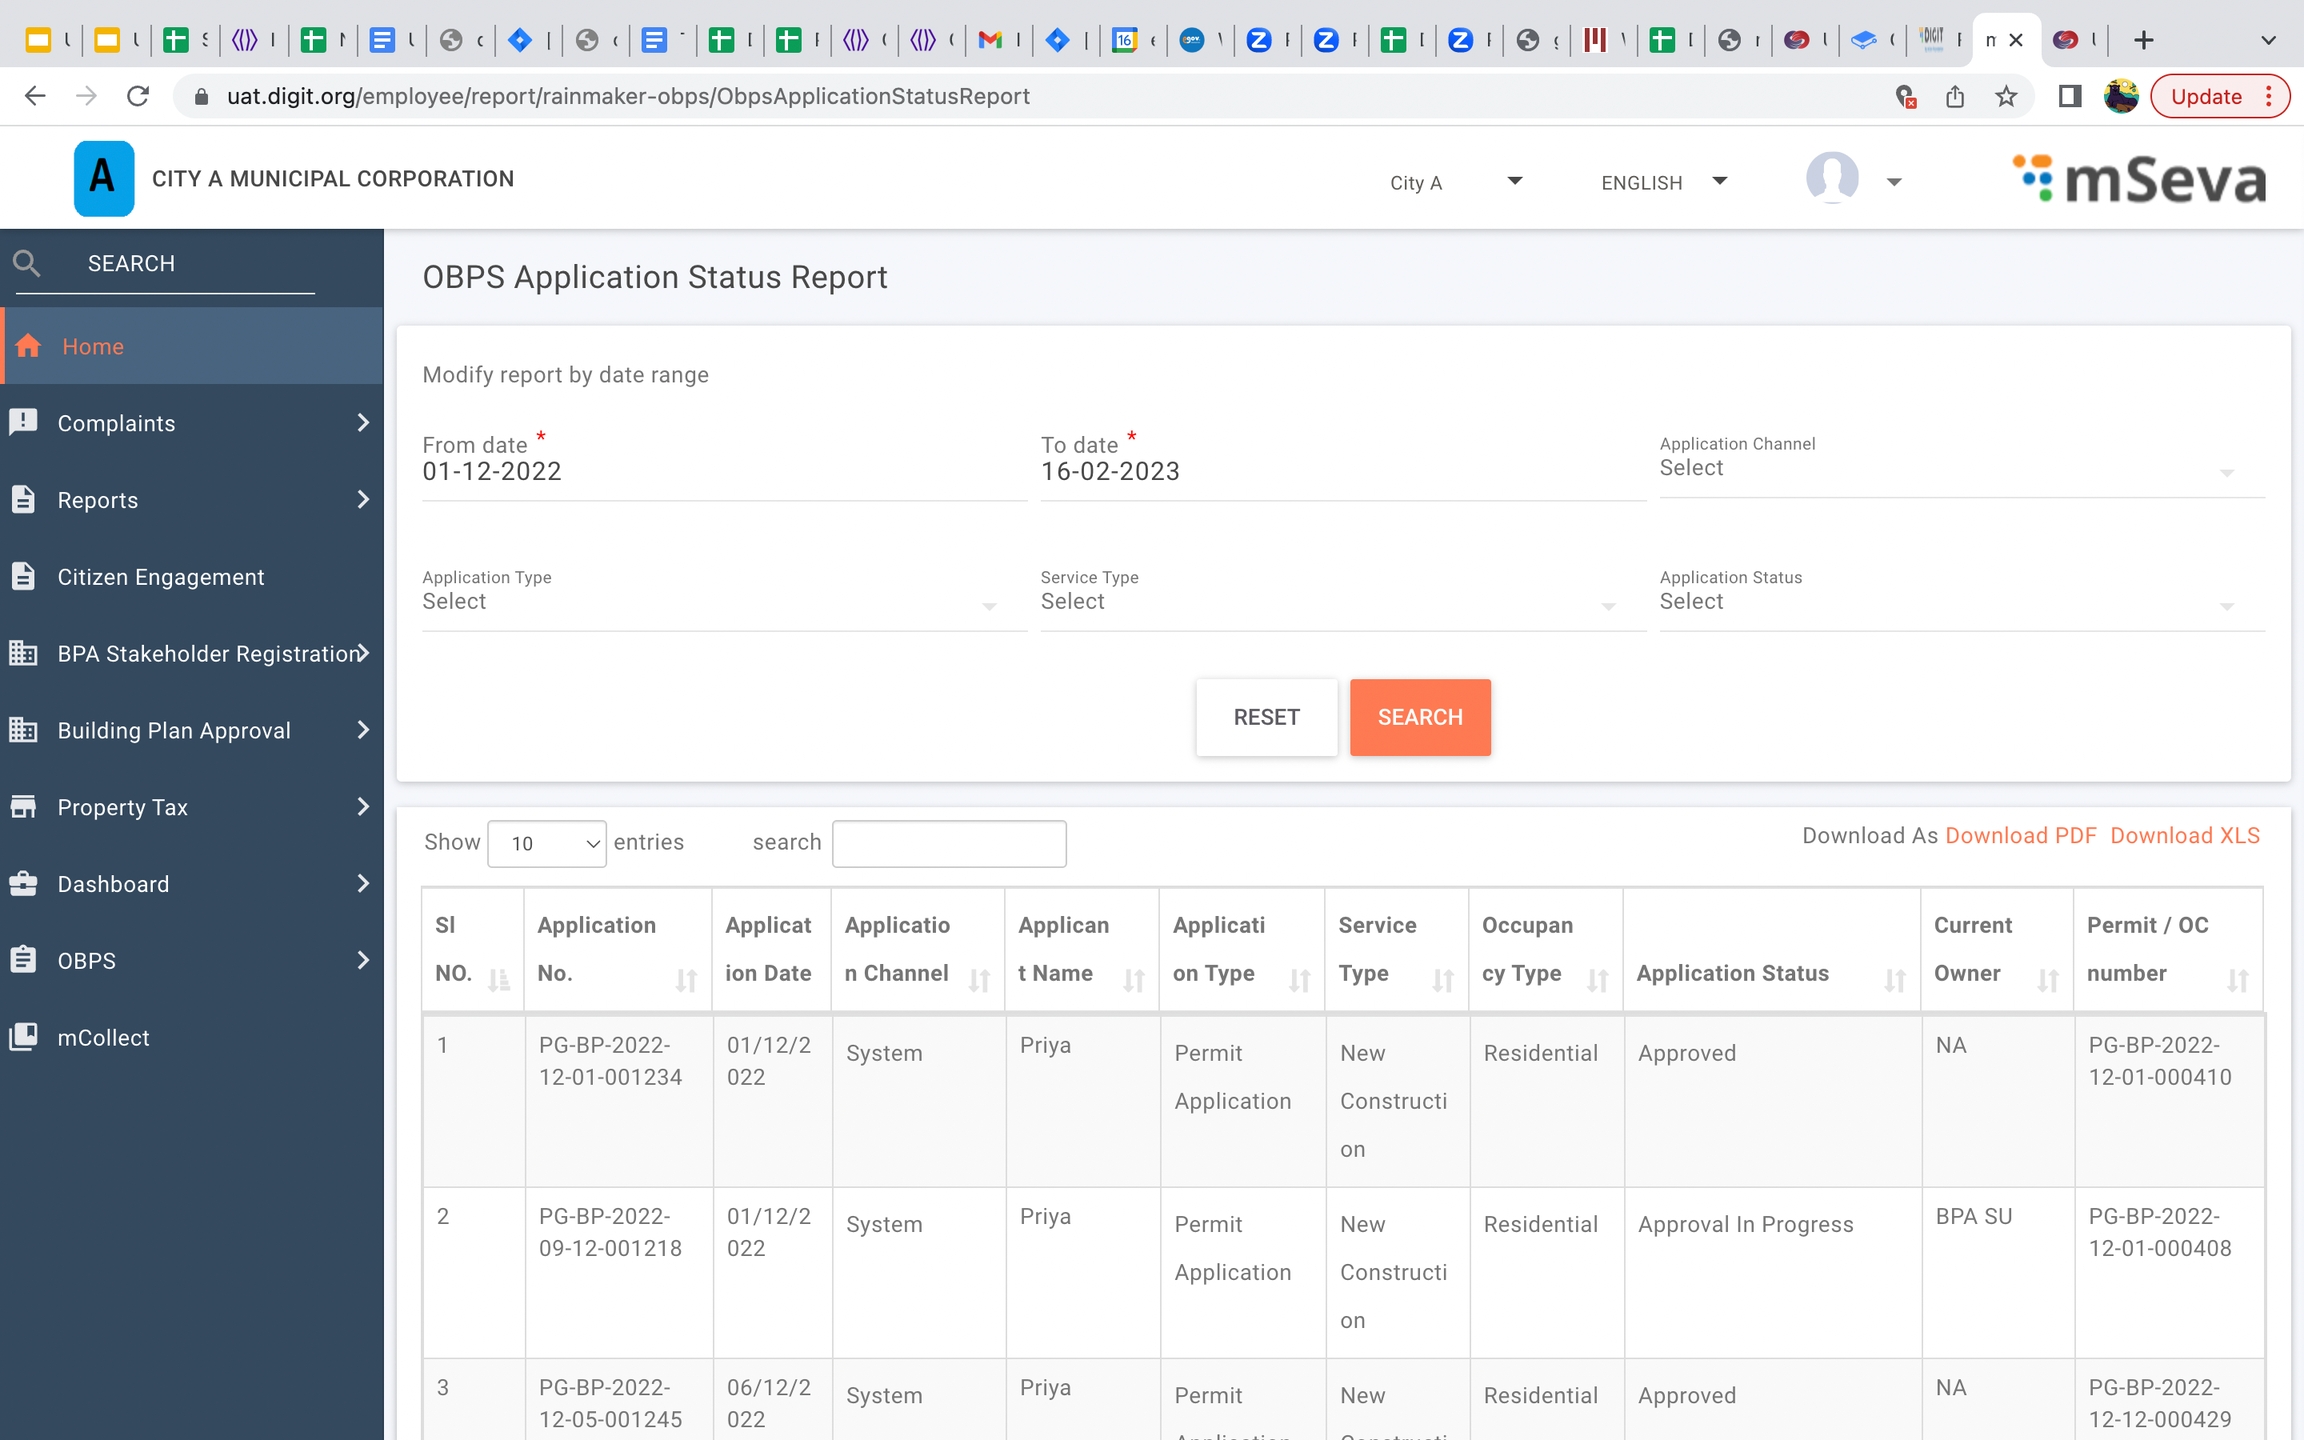Open the Service Type dropdown
2304x1440 pixels.
tap(1342, 602)
